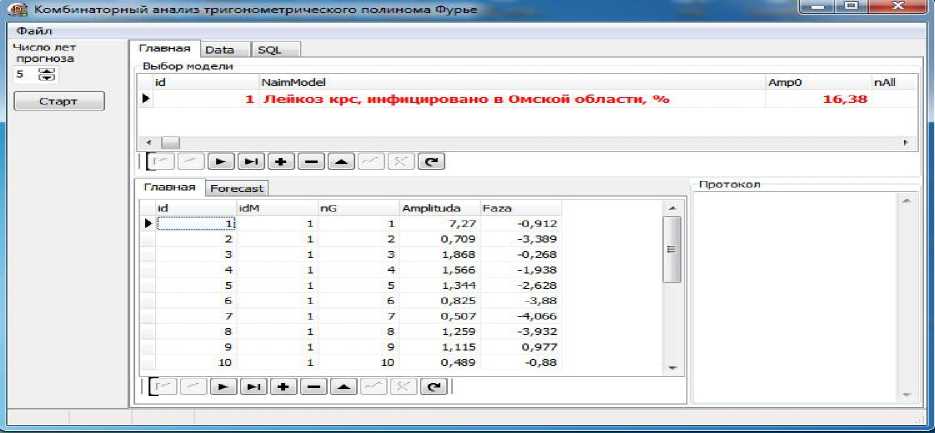
Task: Click next record in upper model navigator
Action: [220, 160]
